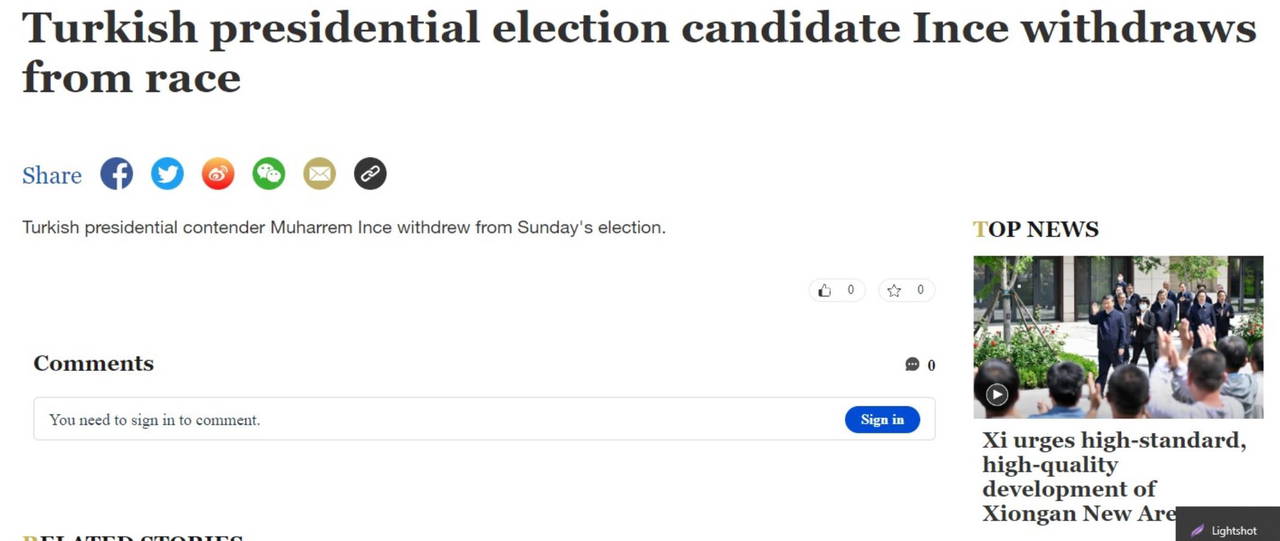Screen dimensions: 1280x541
Task: Share the article via WeChat
Action: click(268, 174)
